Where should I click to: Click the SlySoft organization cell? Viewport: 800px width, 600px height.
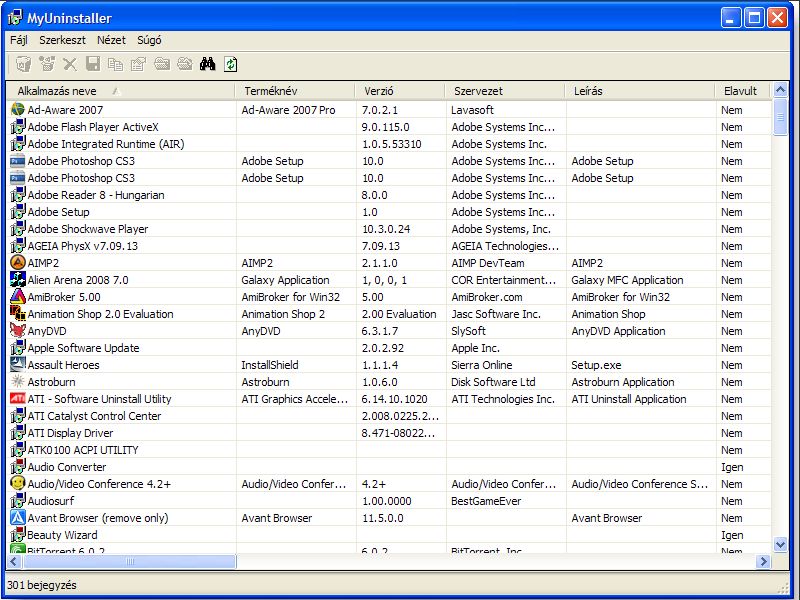click(468, 331)
